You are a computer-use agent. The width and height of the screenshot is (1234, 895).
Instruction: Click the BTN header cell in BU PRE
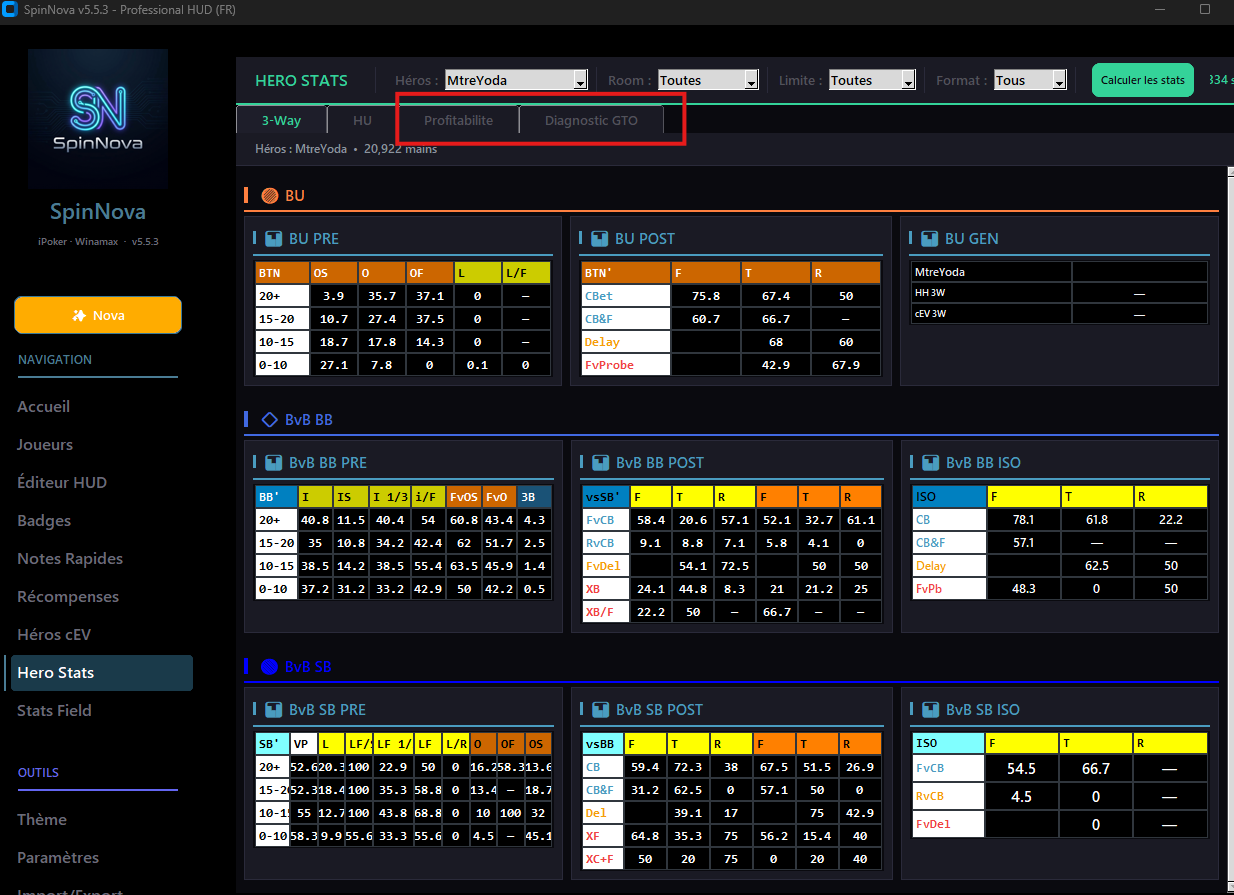(282, 272)
